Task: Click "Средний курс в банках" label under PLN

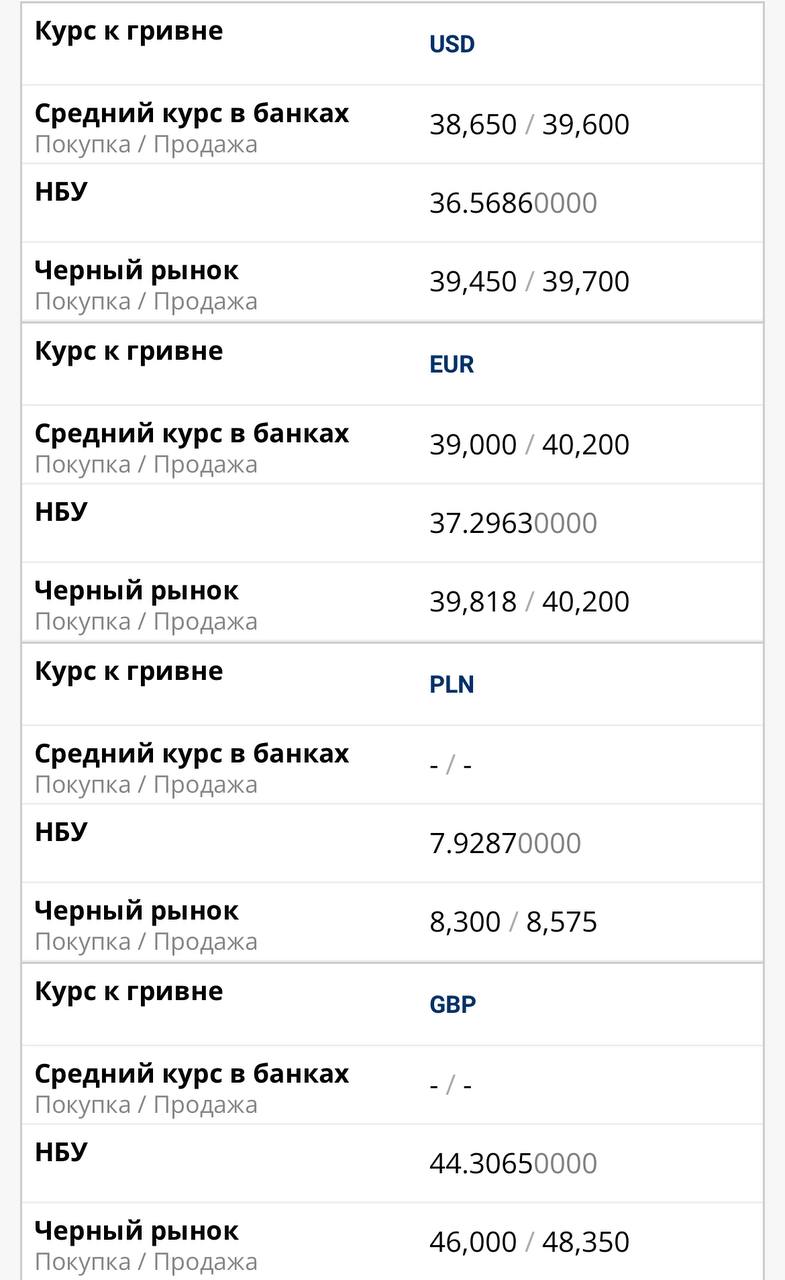Action: (191, 753)
